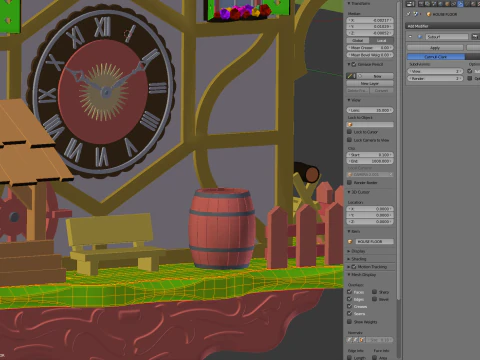This screenshot has height=360, width=480.
Task: Click the New Layer button
Action: [x=370, y=83]
